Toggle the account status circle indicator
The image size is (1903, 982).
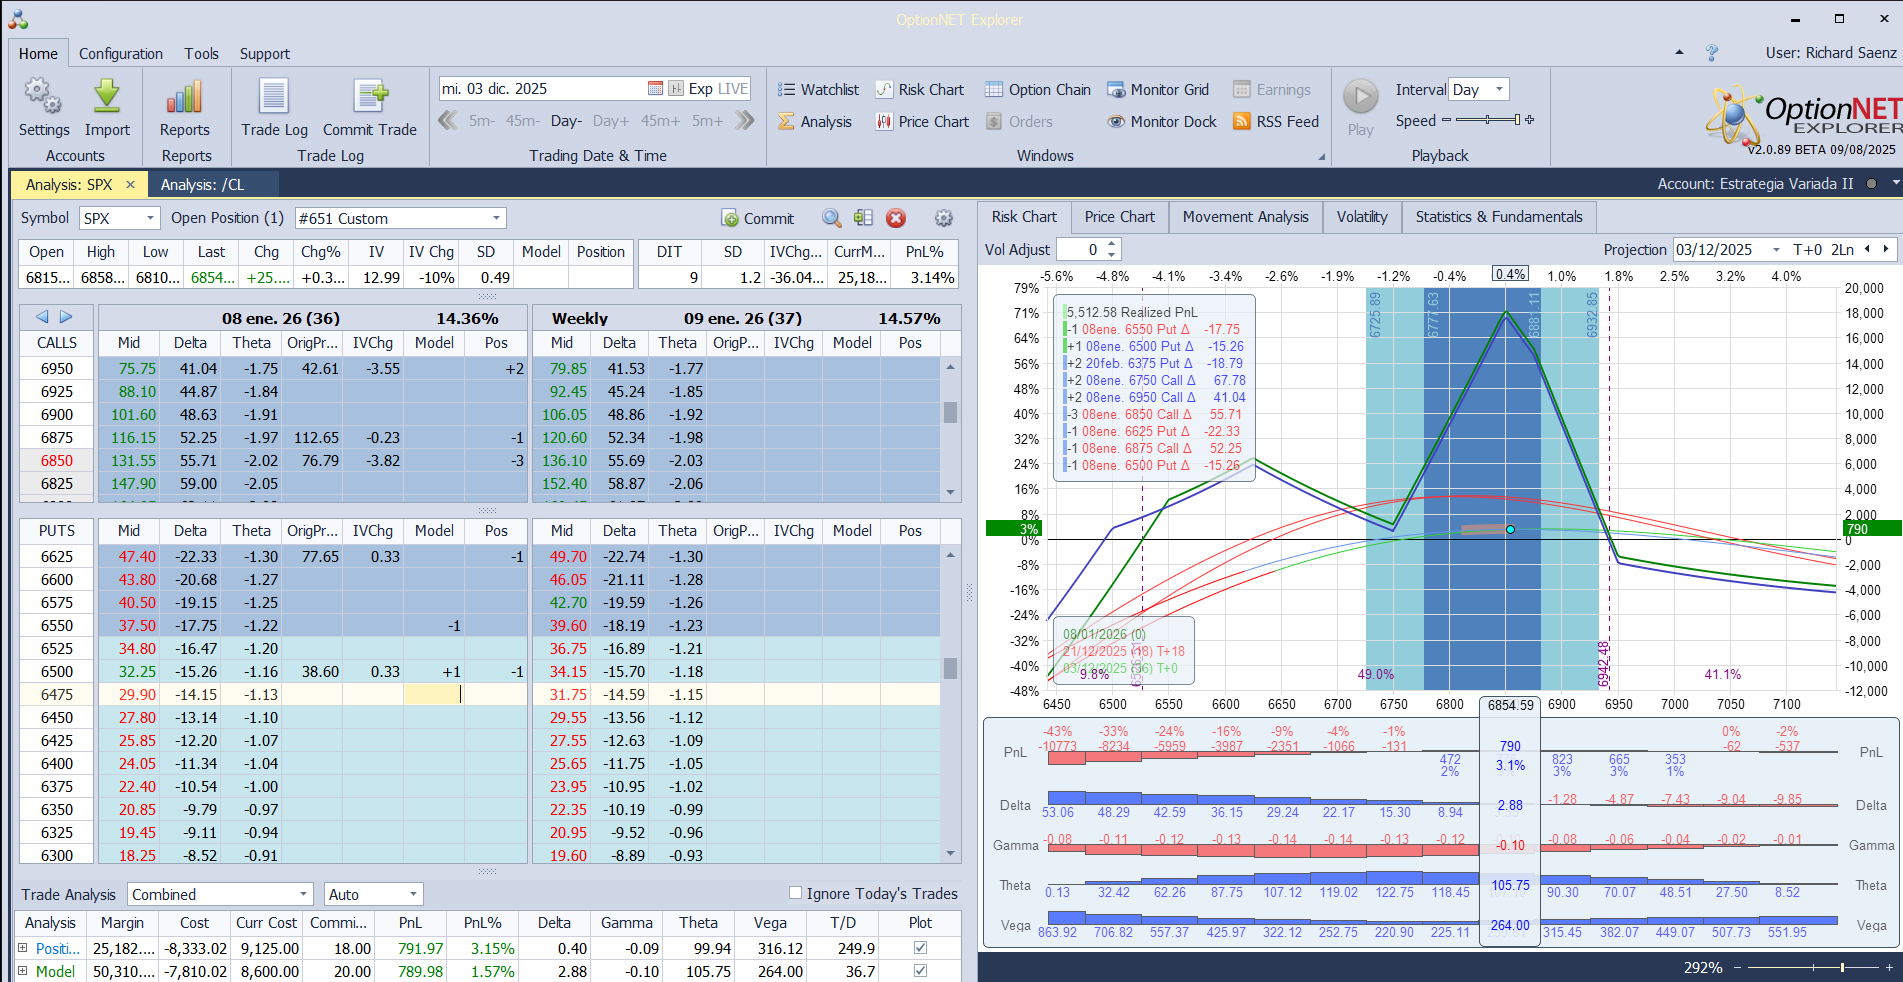1870,184
